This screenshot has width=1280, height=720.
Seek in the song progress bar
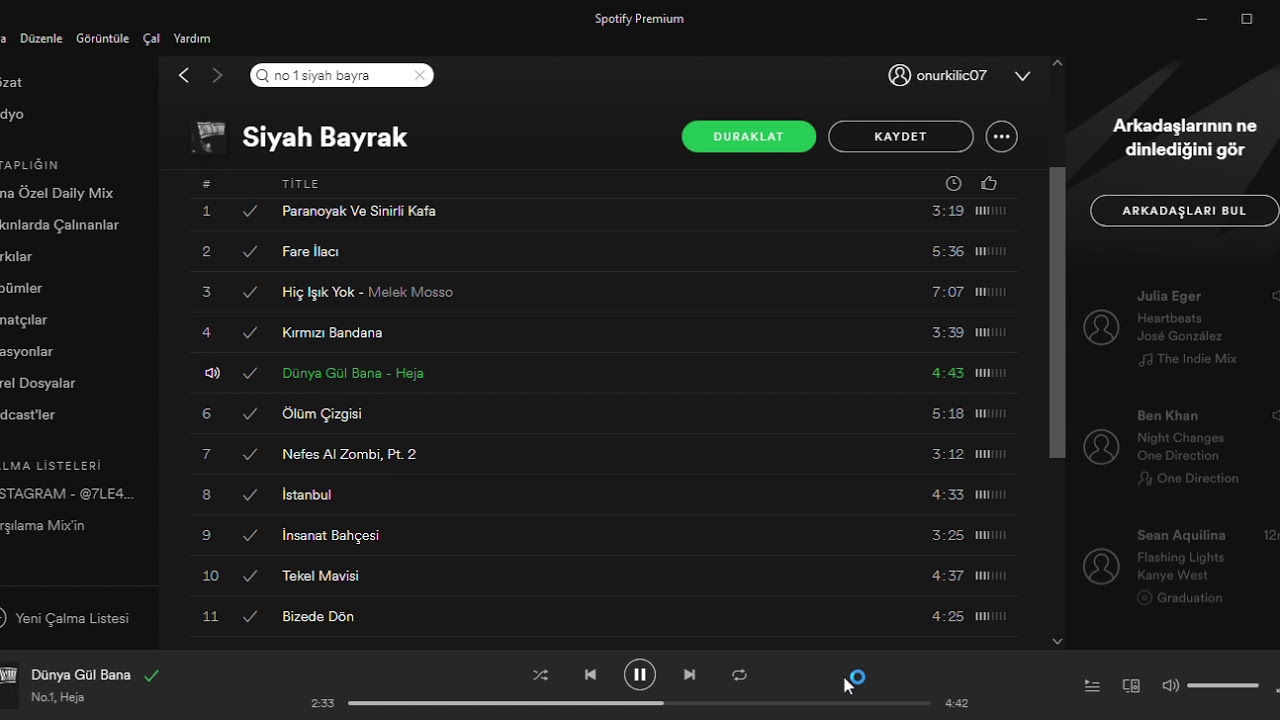pos(639,703)
